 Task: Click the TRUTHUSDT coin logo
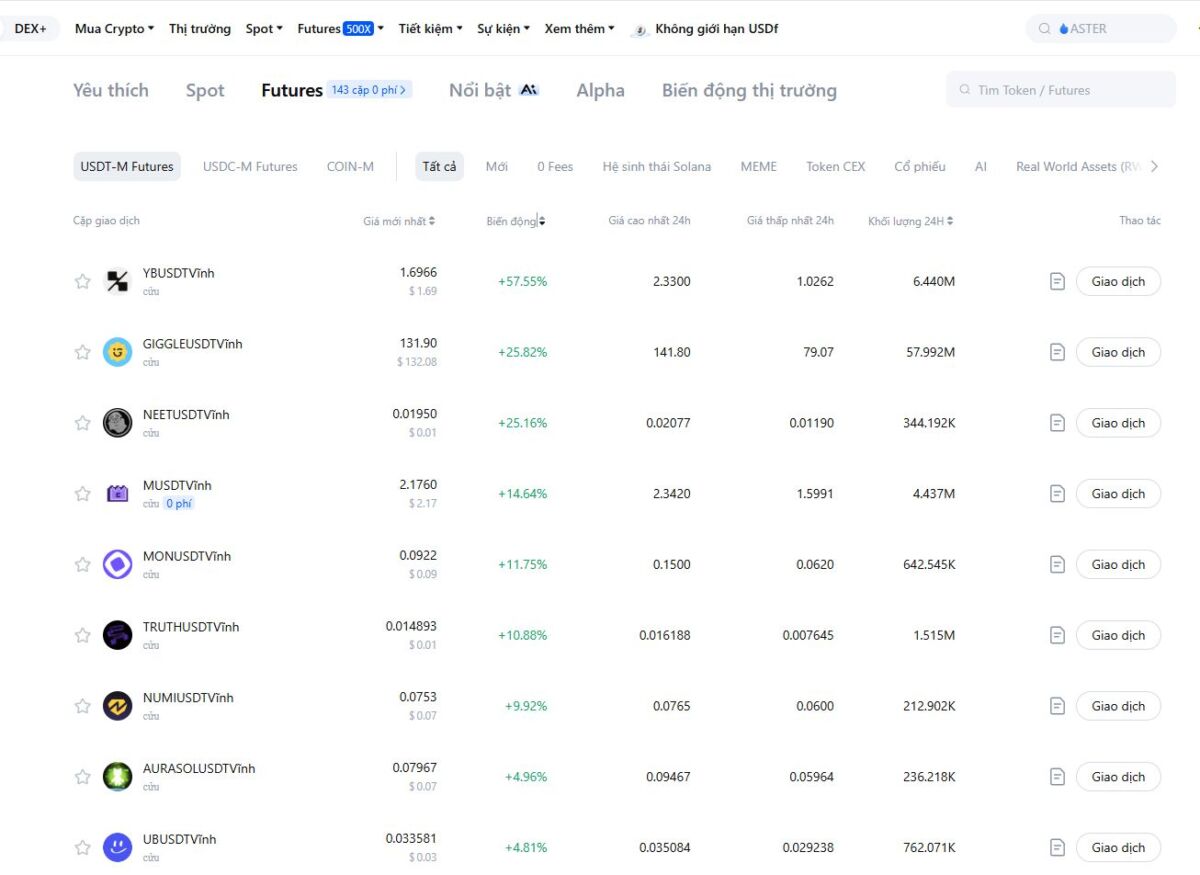117,635
